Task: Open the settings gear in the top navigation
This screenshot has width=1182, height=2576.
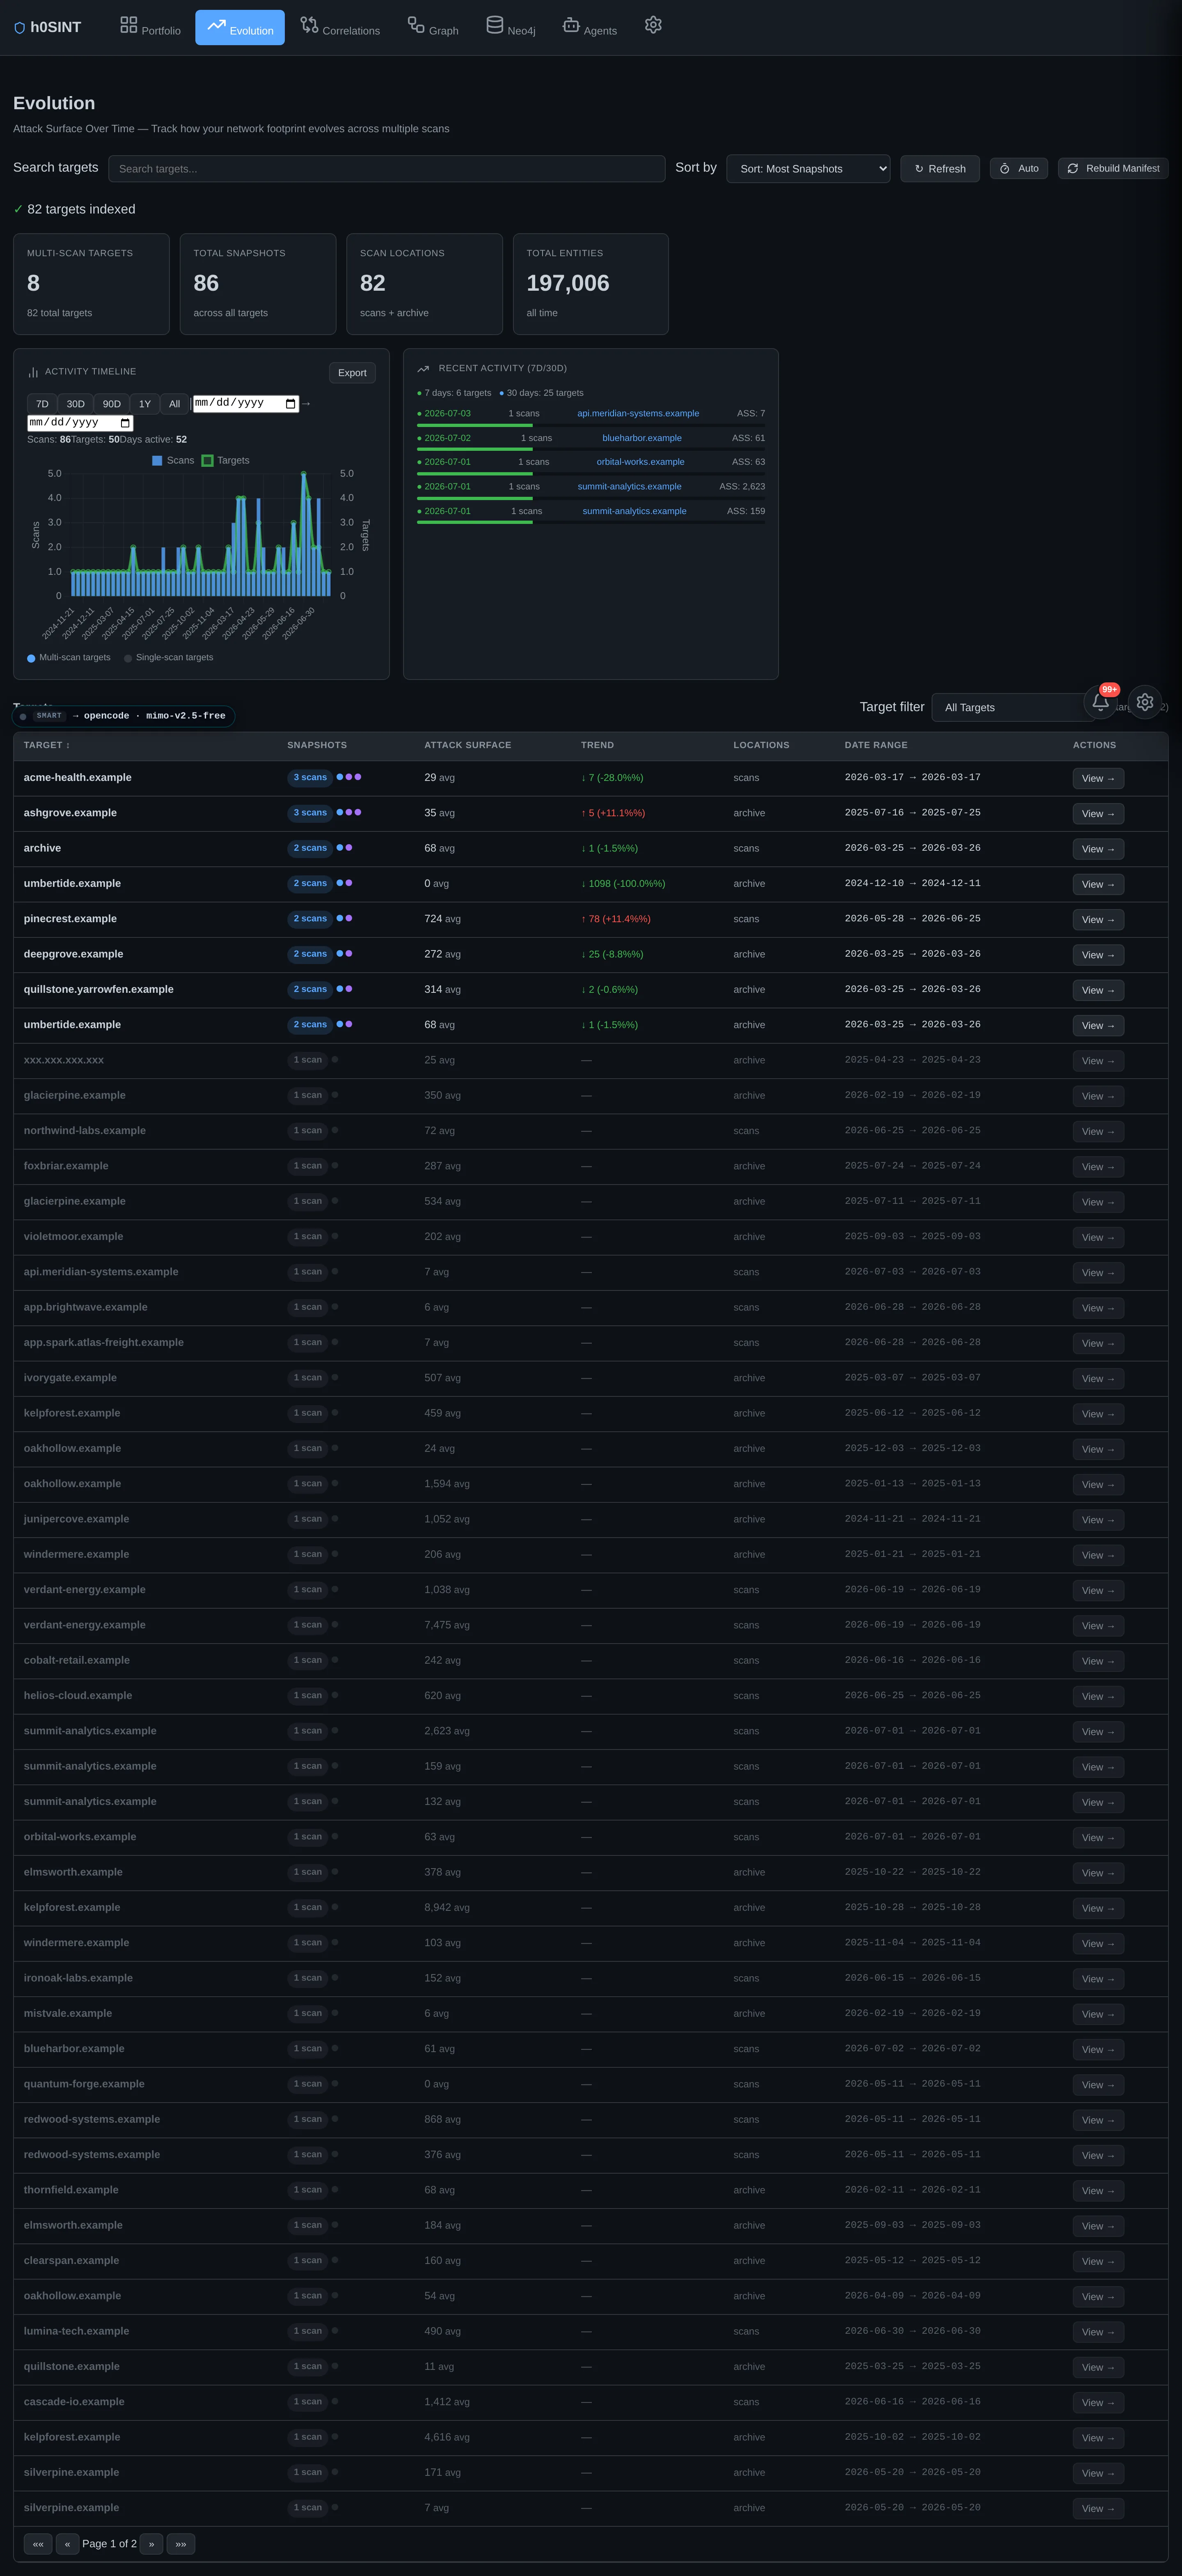Action: click(x=653, y=25)
